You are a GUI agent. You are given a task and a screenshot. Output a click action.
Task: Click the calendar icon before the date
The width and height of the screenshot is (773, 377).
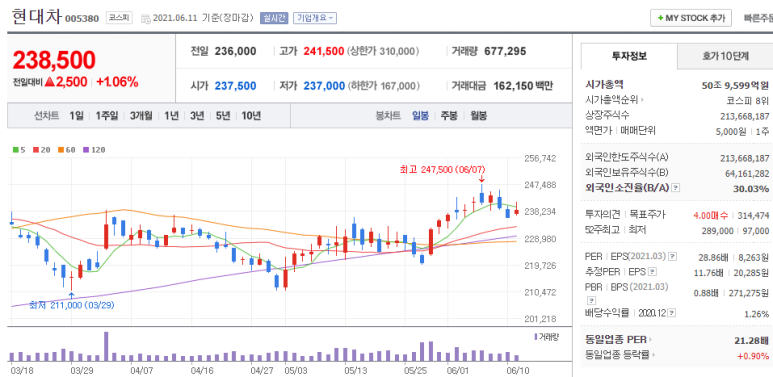pos(146,19)
